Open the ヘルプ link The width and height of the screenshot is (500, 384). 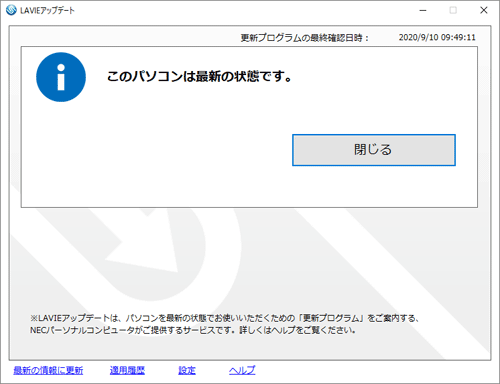(242, 370)
